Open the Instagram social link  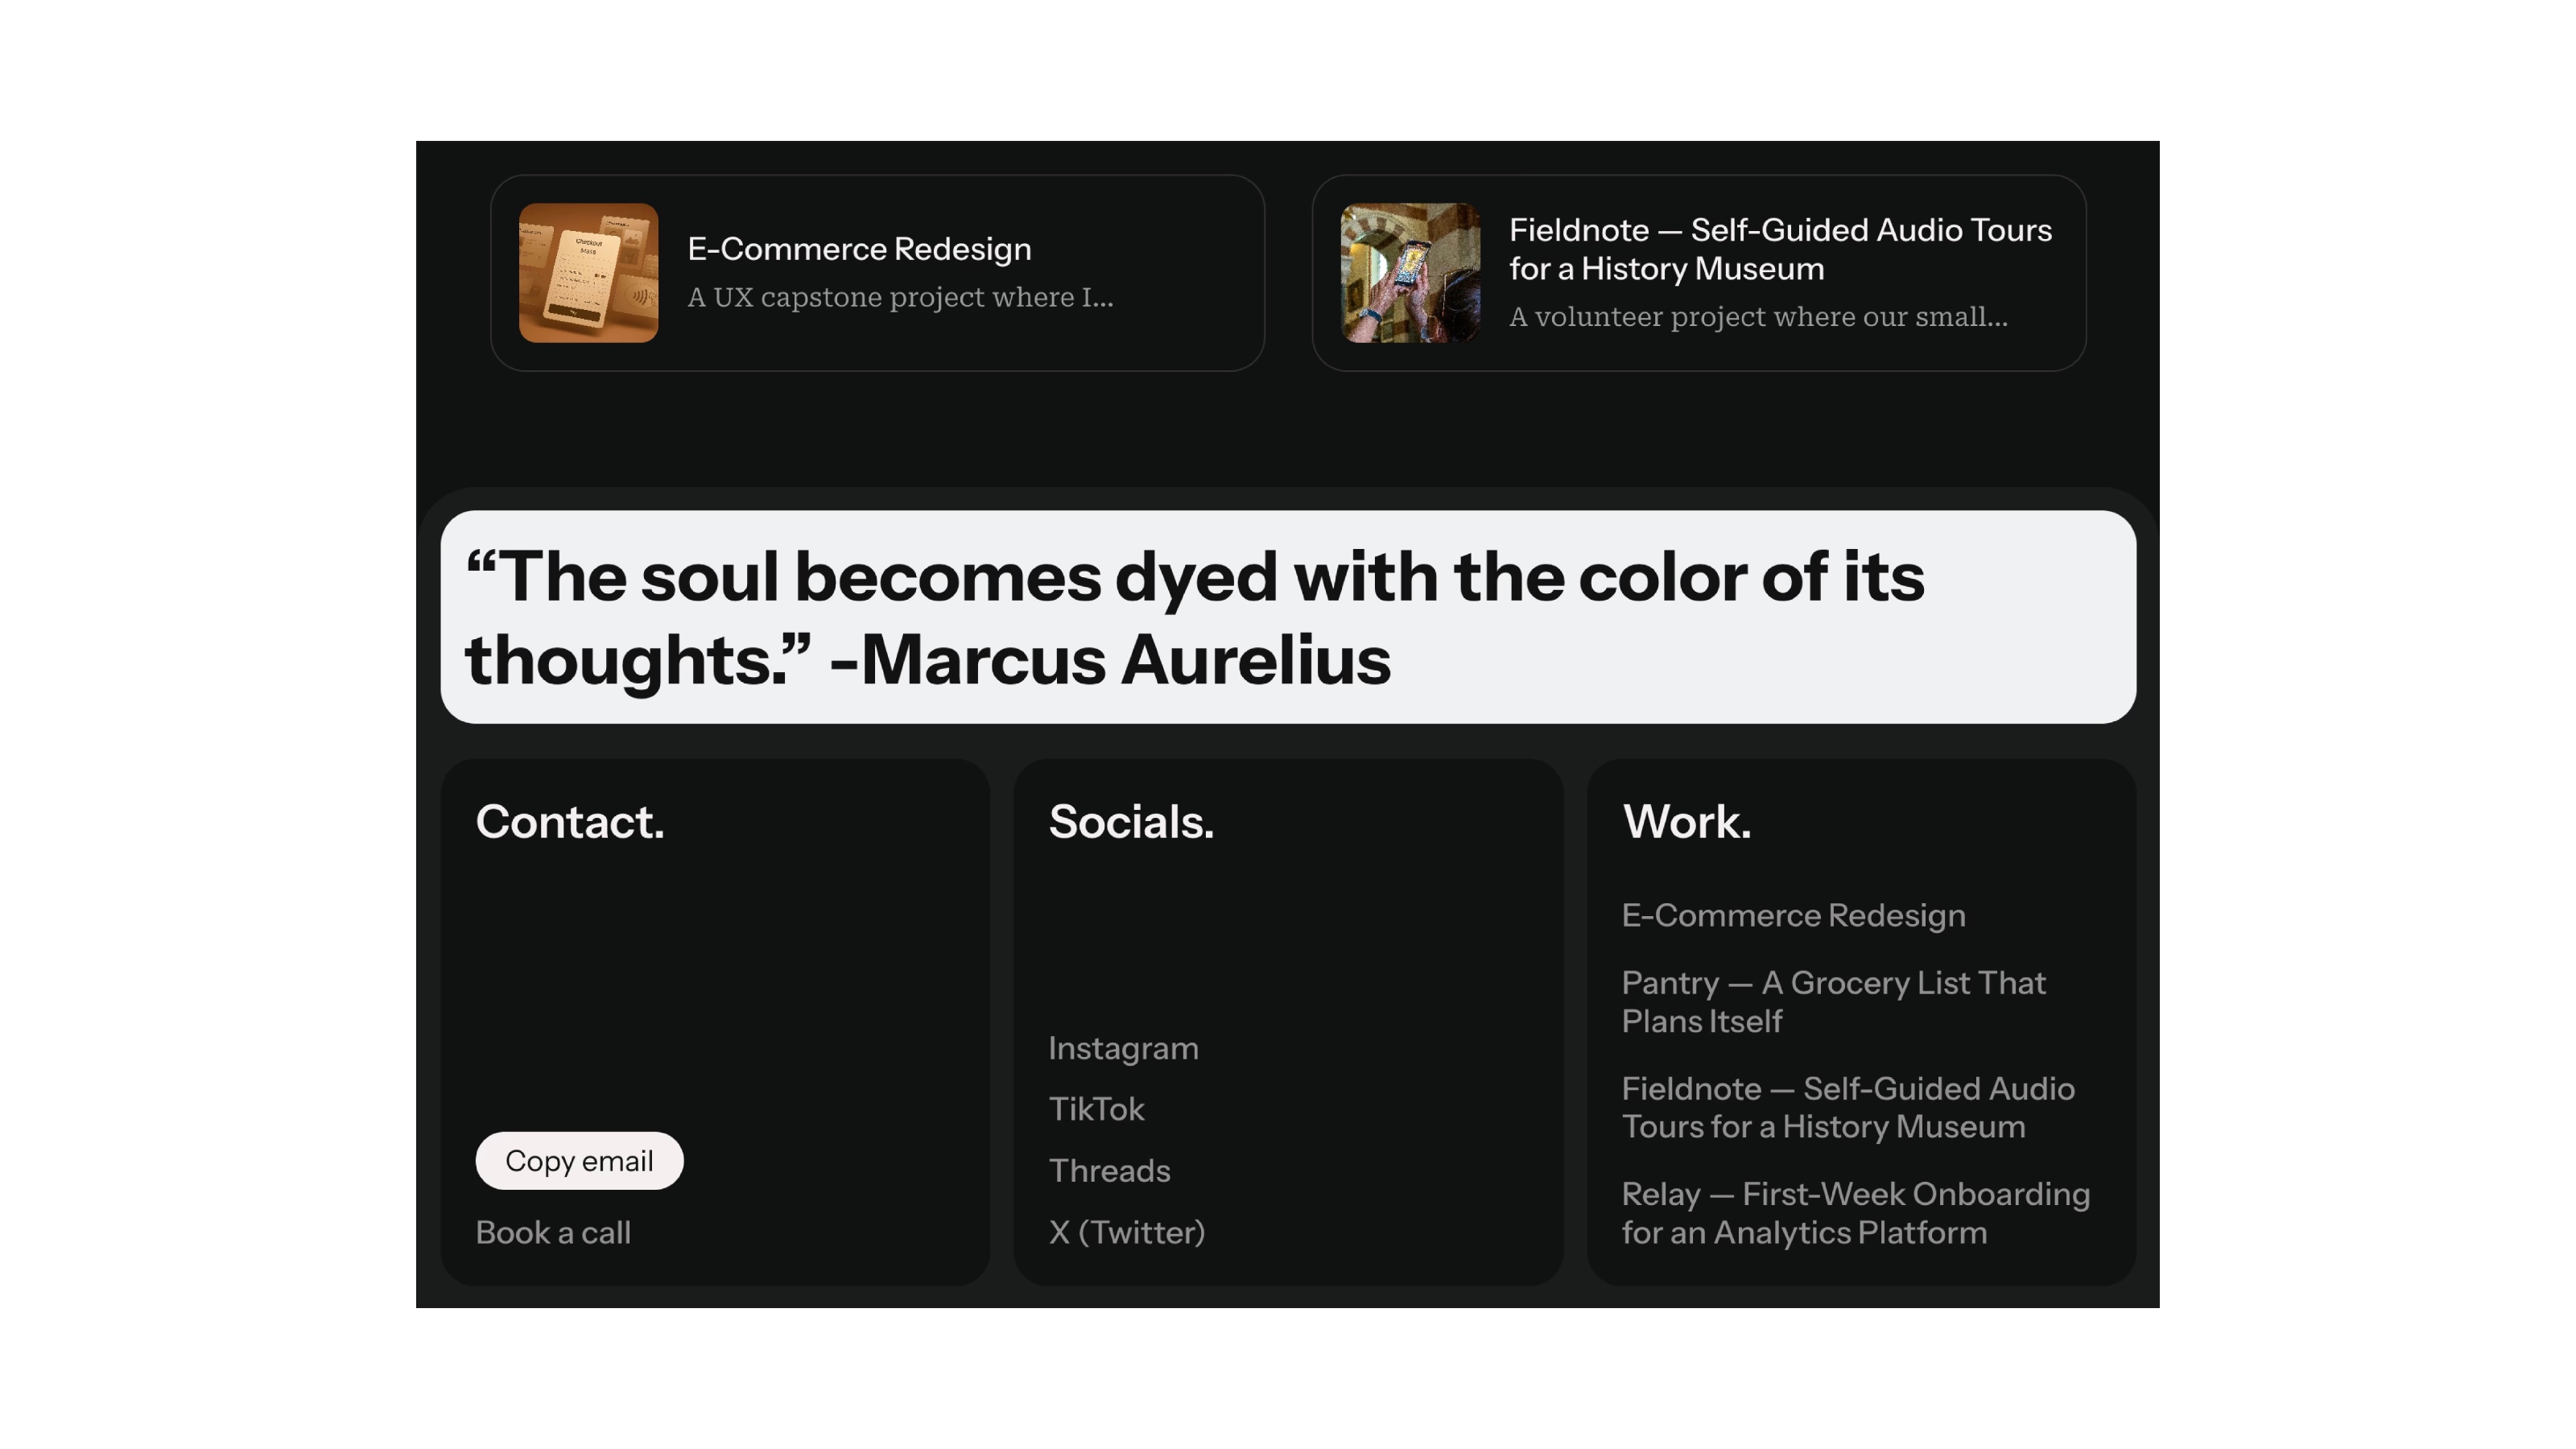[x=1123, y=1048]
